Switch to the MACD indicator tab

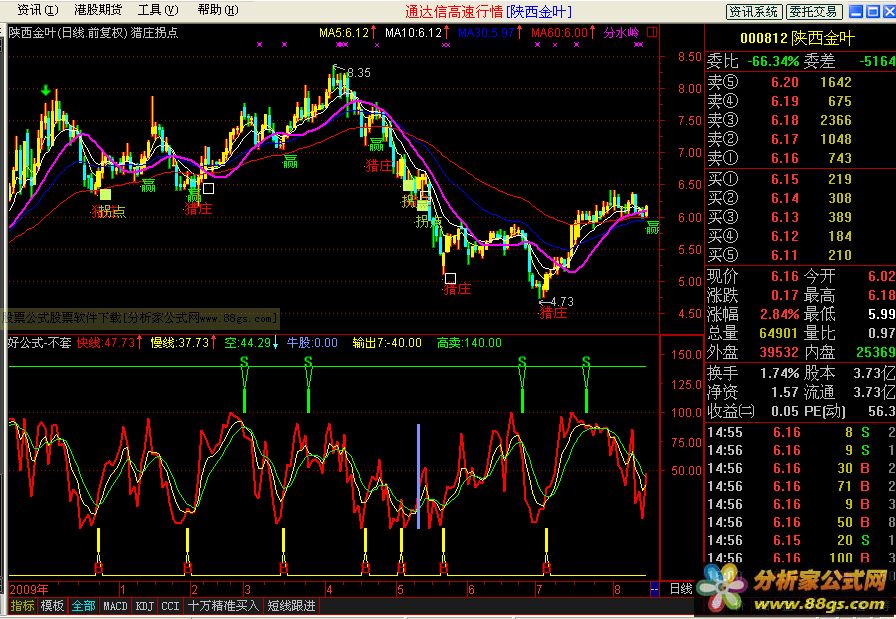tap(115, 606)
